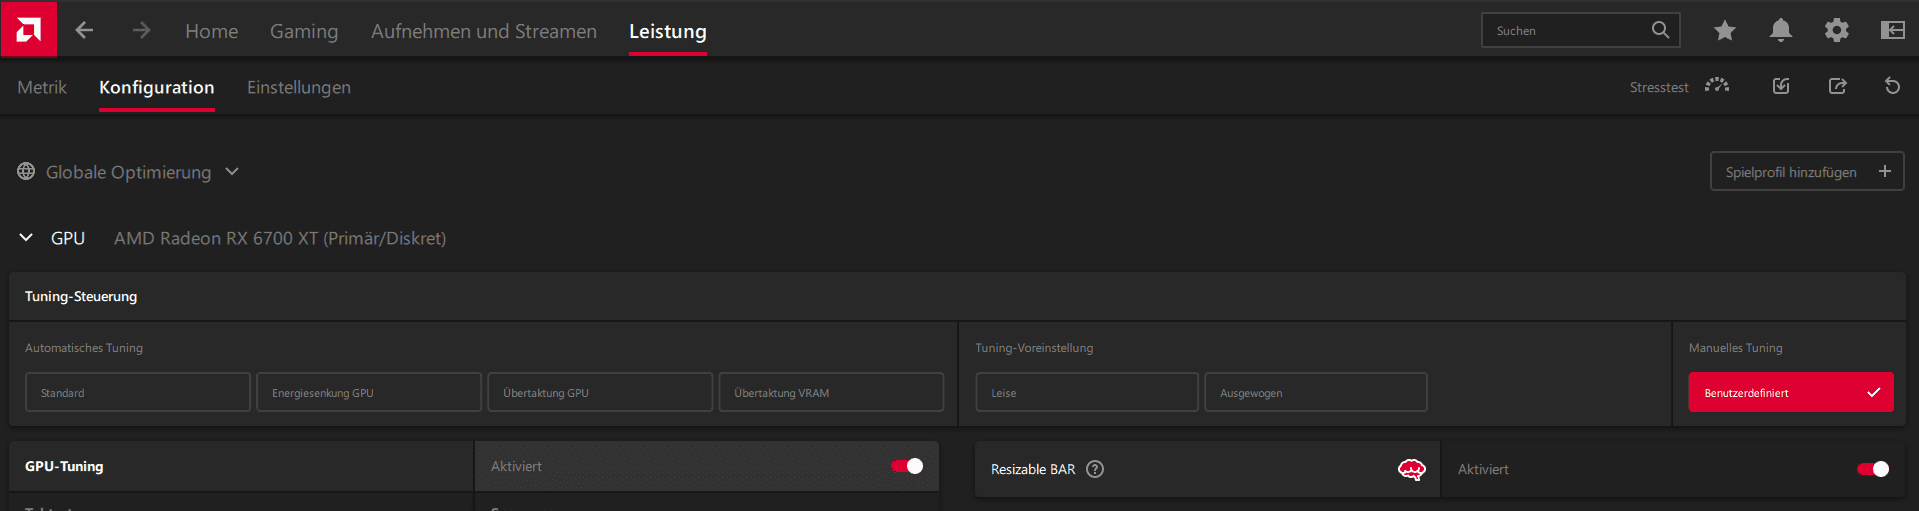Click the Resizable BAR label
1919x511 pixels.
pyautogui.click(x=1033, y=469)
